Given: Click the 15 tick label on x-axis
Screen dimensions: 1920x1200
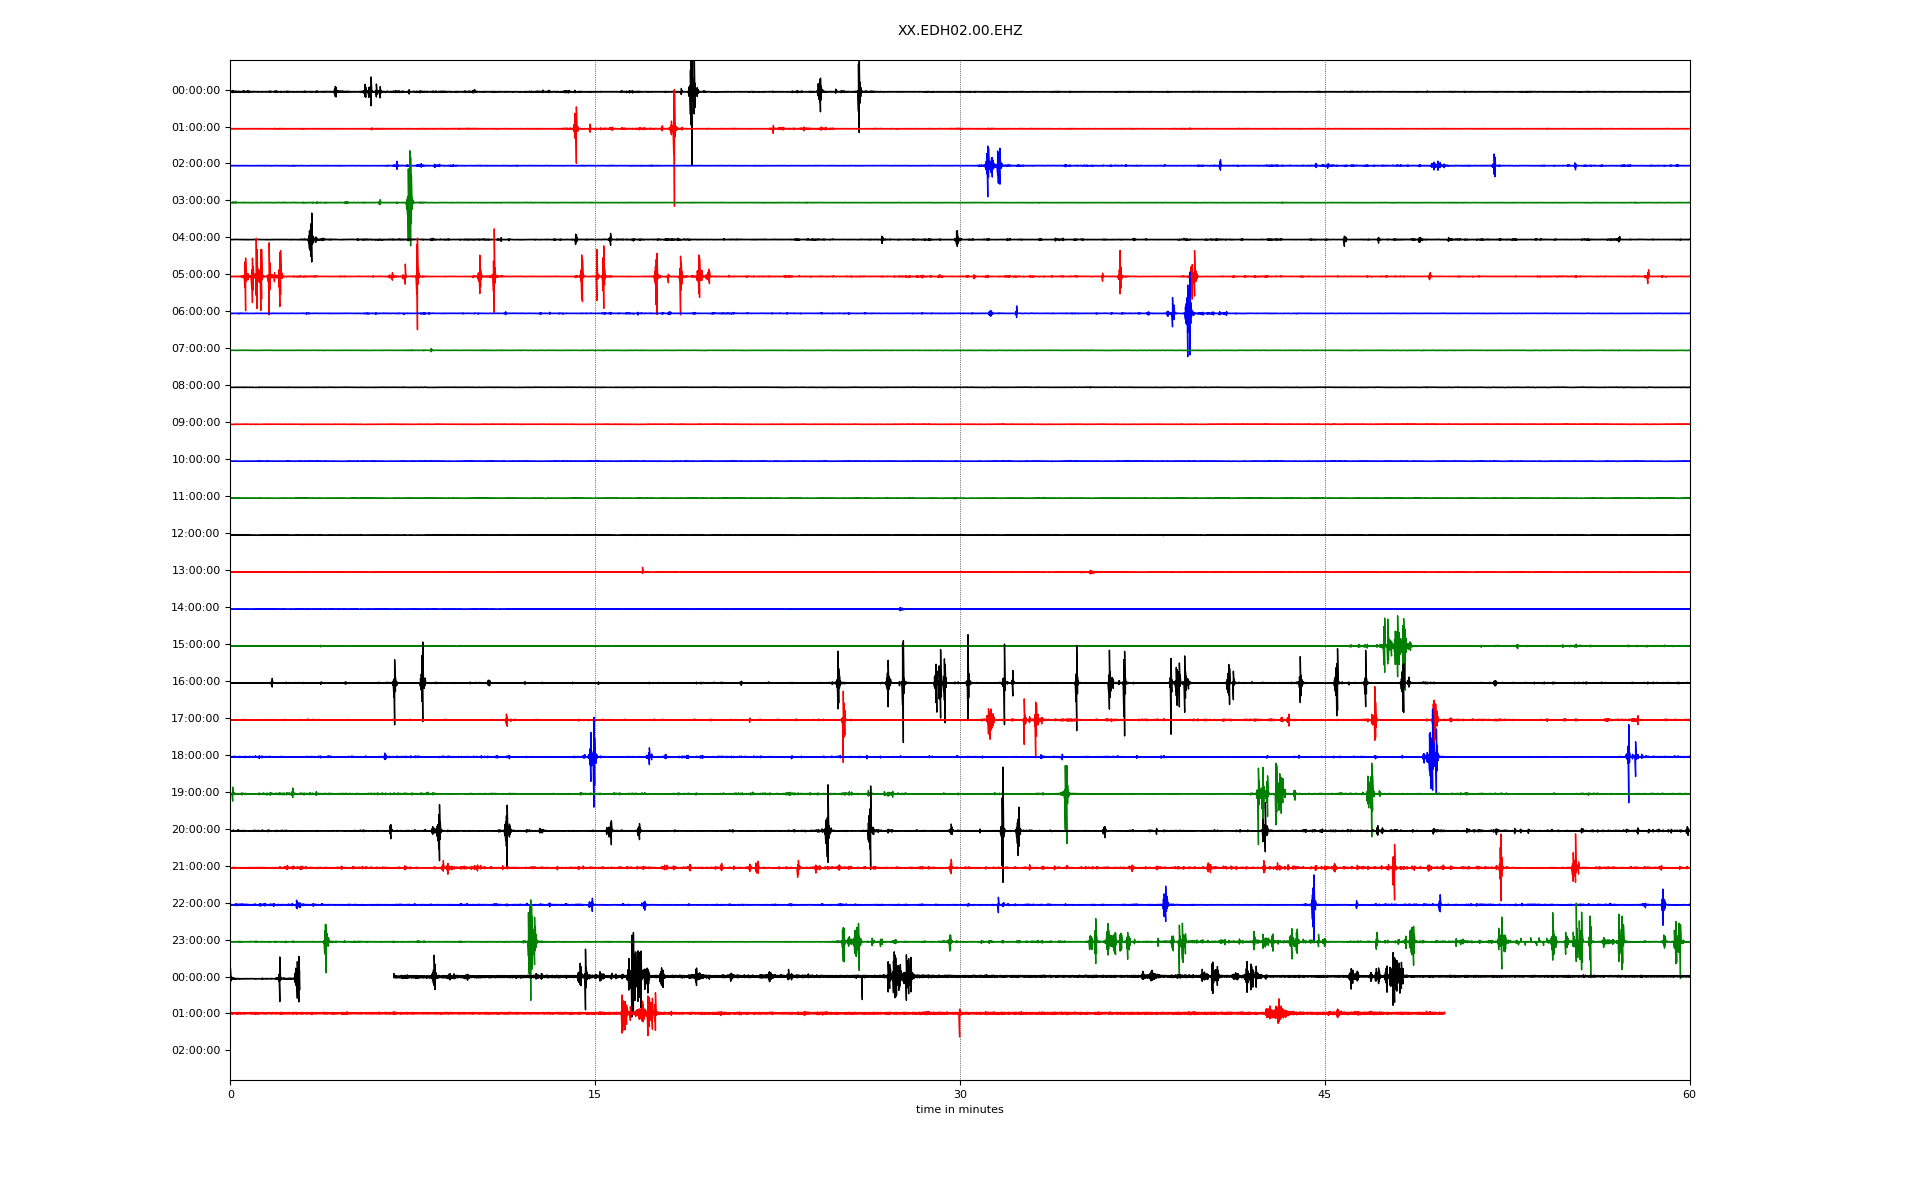Looking at the screenshot, I should (x=595, y=1094).
